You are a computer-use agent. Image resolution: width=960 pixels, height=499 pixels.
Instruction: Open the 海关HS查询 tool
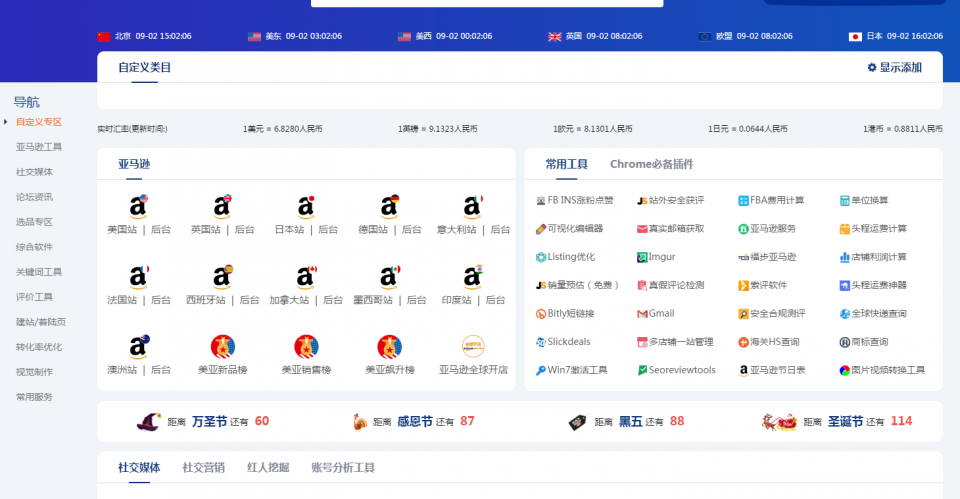coord(768,342)
